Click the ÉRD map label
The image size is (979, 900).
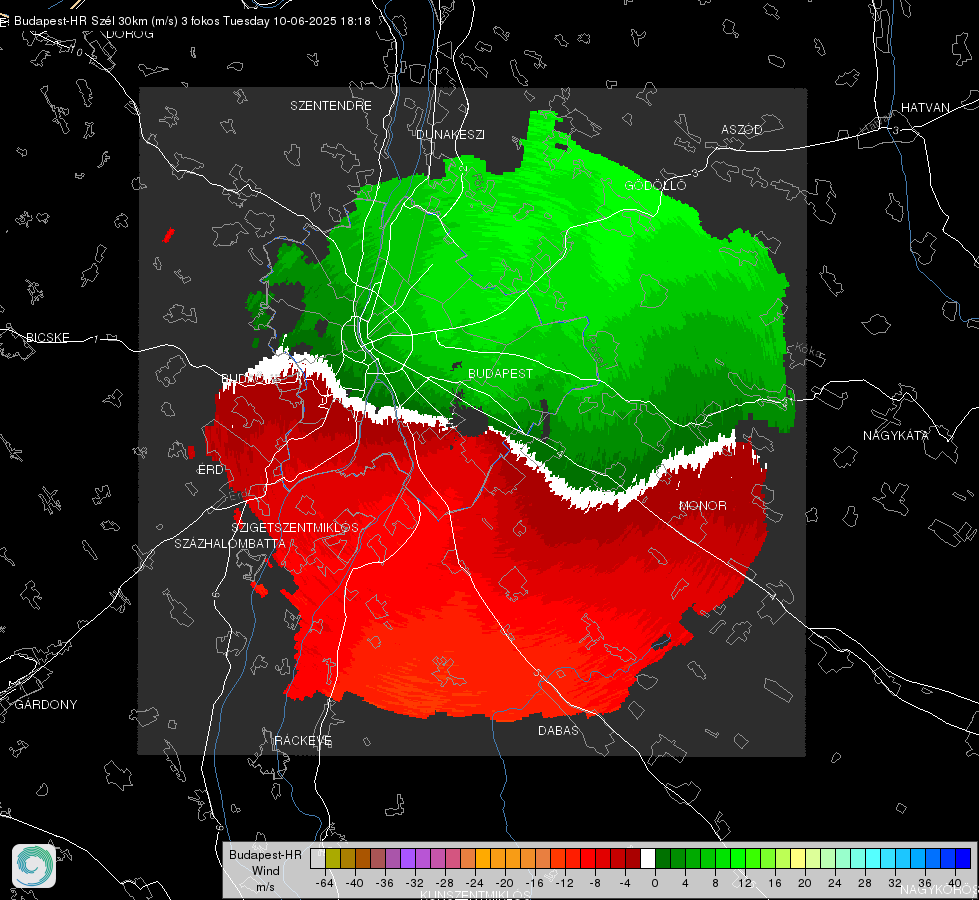pos(210,470)
